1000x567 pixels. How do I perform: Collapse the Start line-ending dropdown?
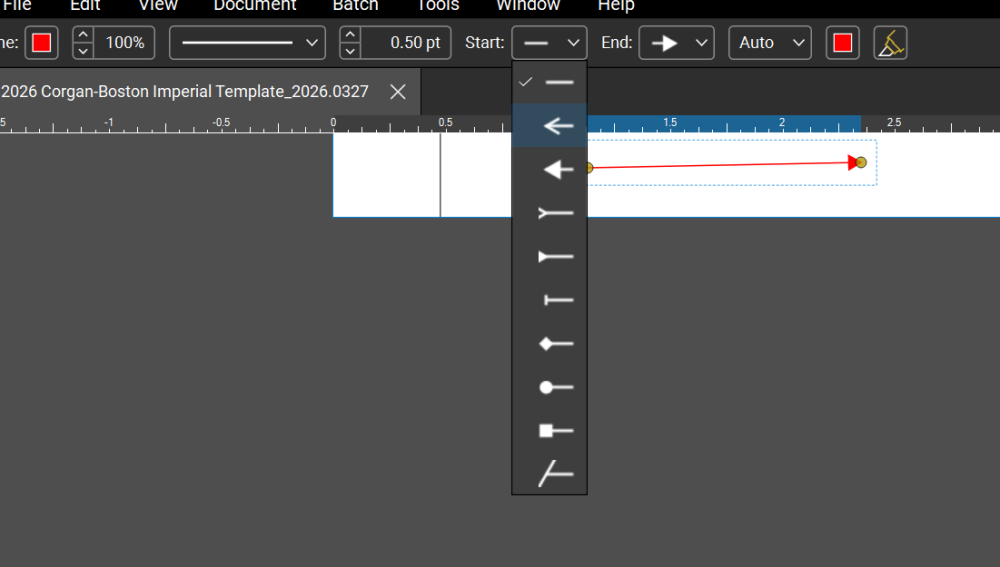point(549,43)
